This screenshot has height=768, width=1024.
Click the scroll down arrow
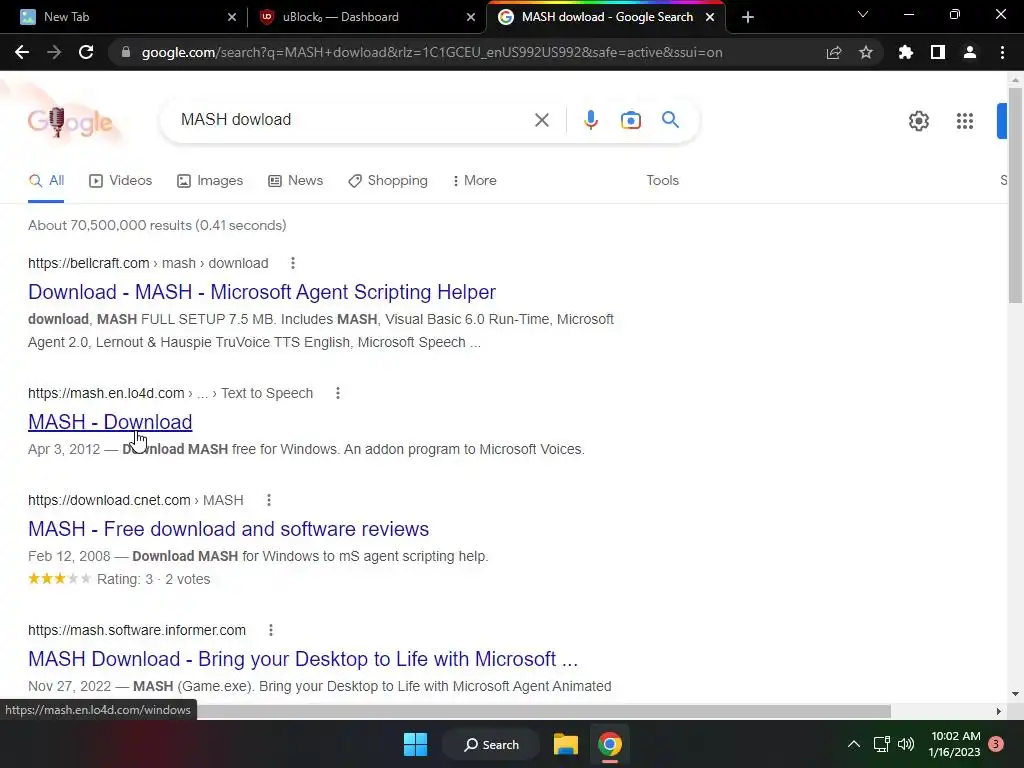(1015, 694)
